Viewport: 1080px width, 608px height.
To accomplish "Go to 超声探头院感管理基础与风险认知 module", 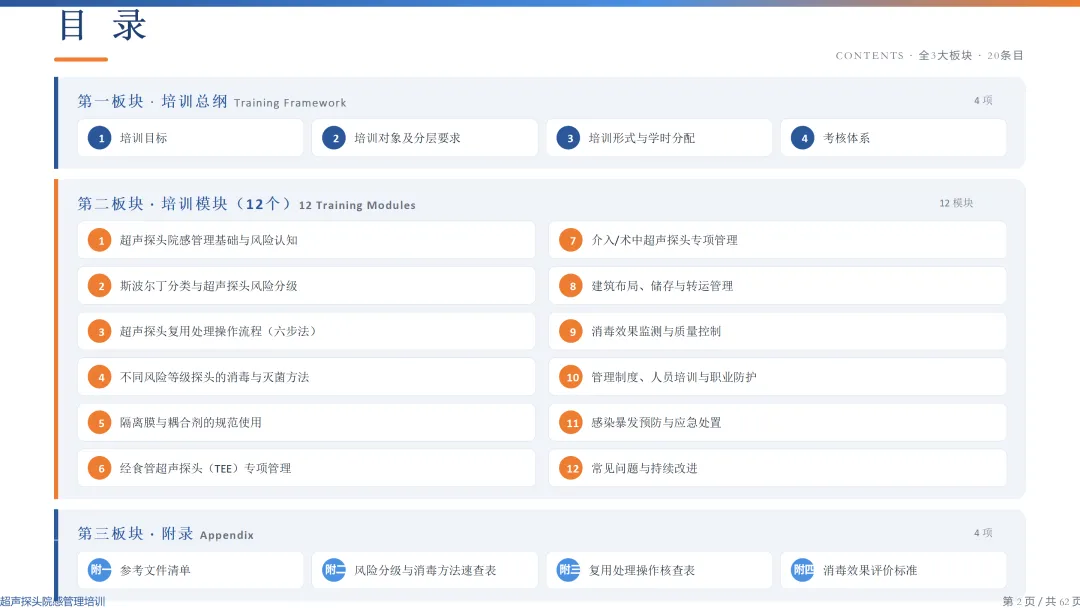I will tap(307, 240).
